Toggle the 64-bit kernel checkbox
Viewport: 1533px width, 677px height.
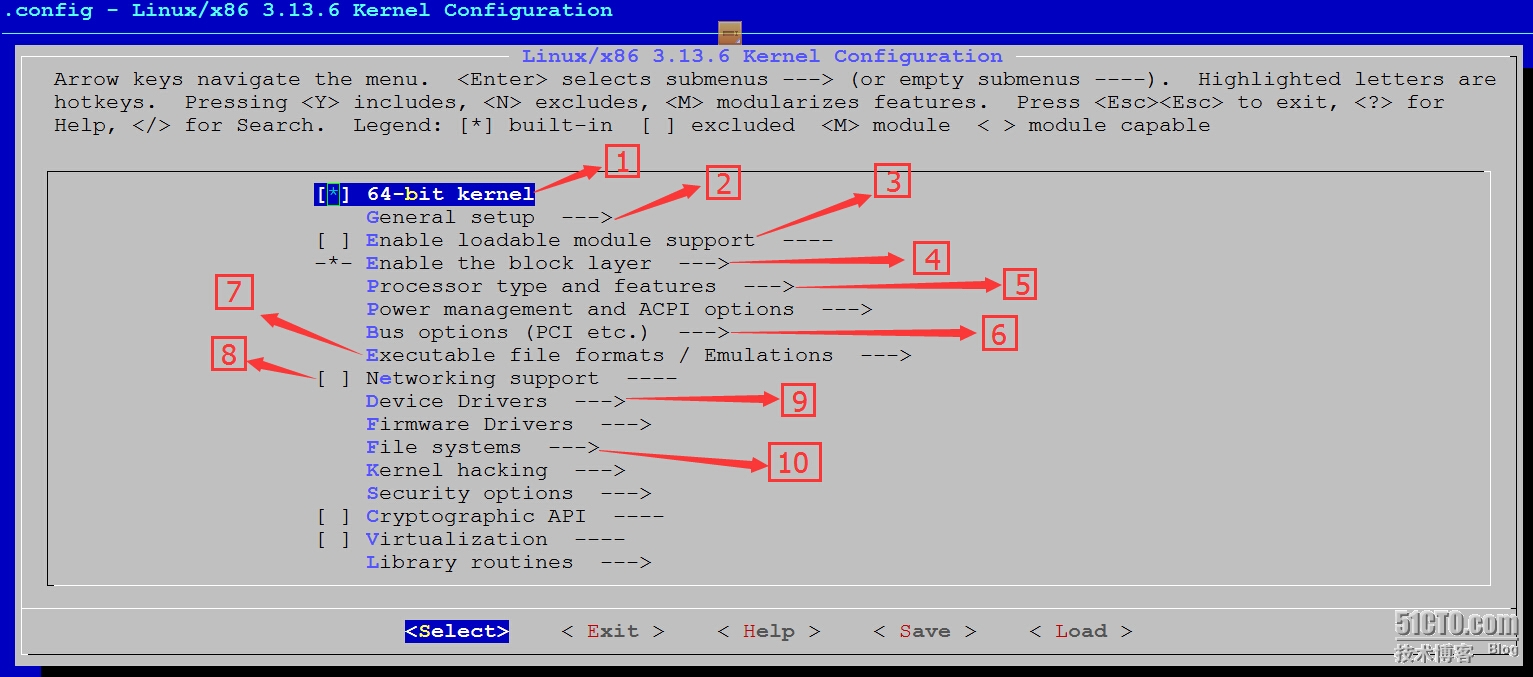tap(333, 194)
